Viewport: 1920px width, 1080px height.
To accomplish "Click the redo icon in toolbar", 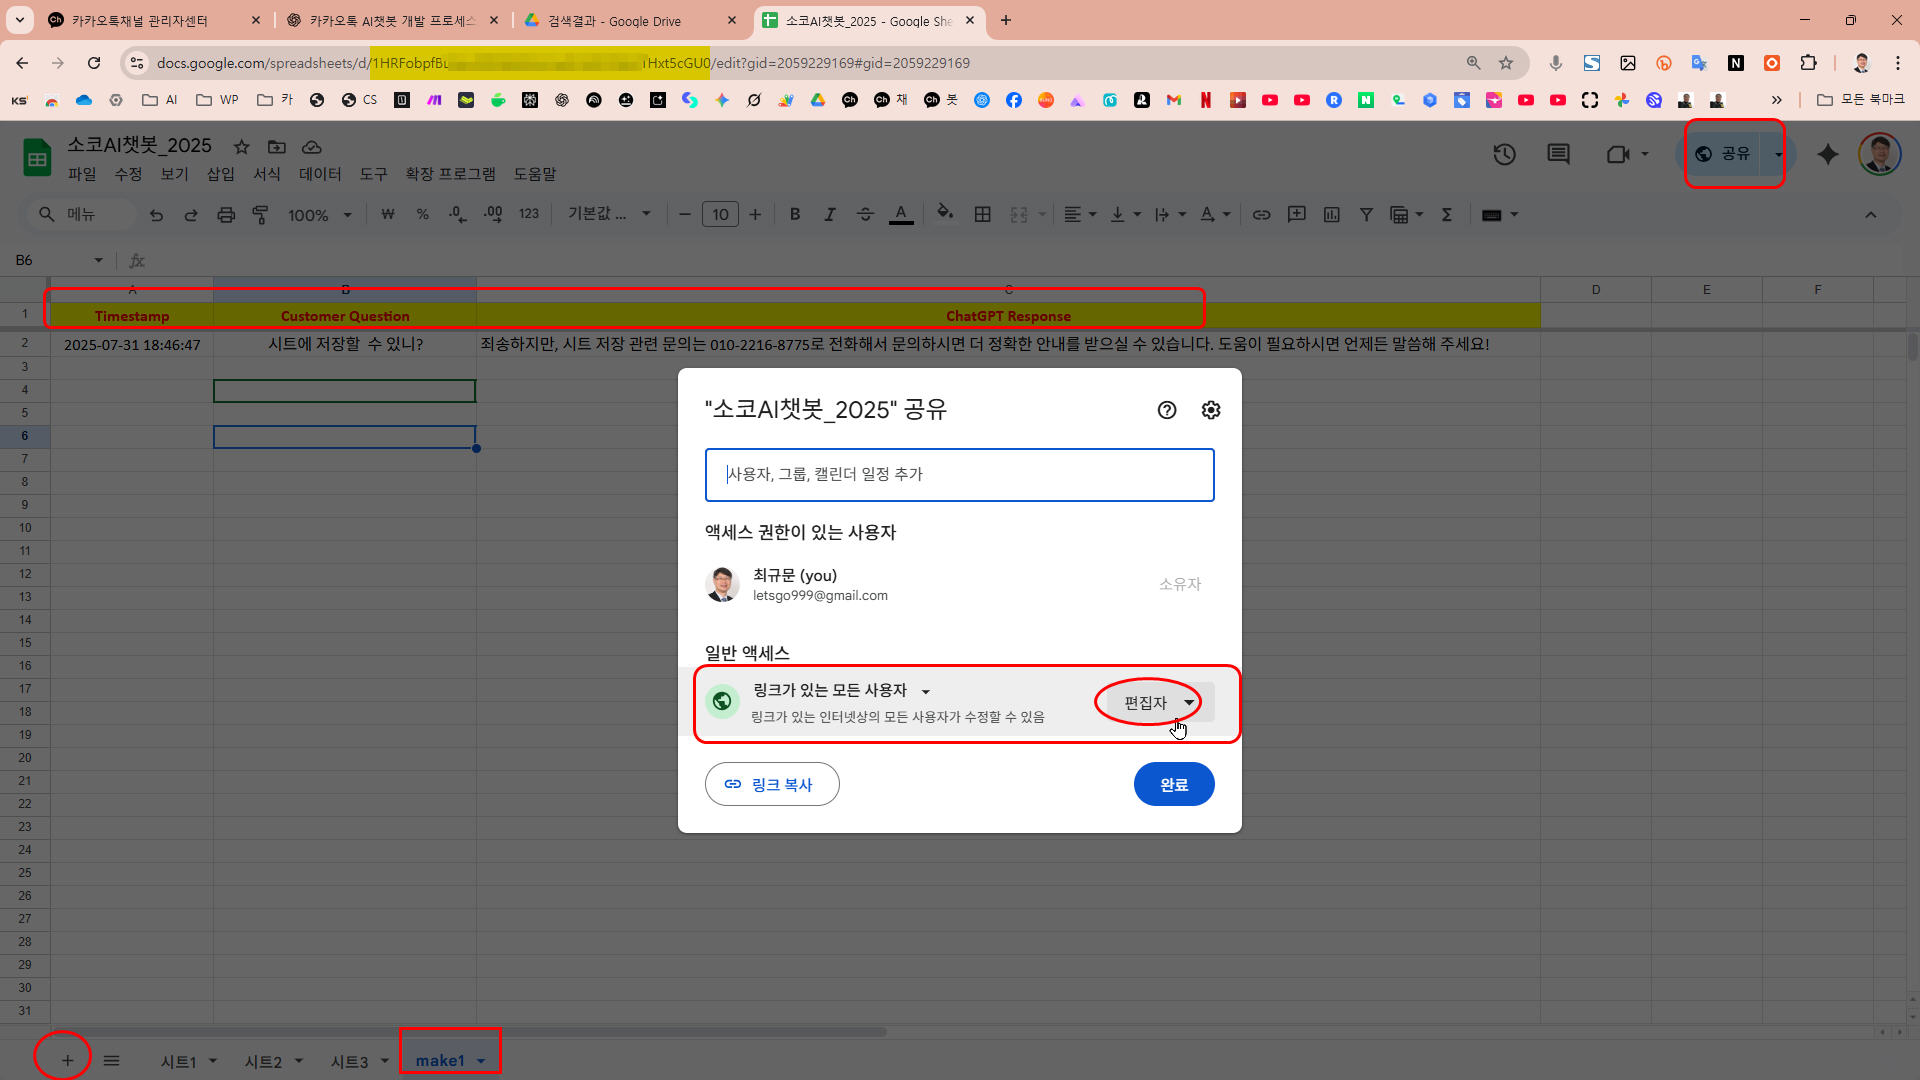I will [190, 214].
